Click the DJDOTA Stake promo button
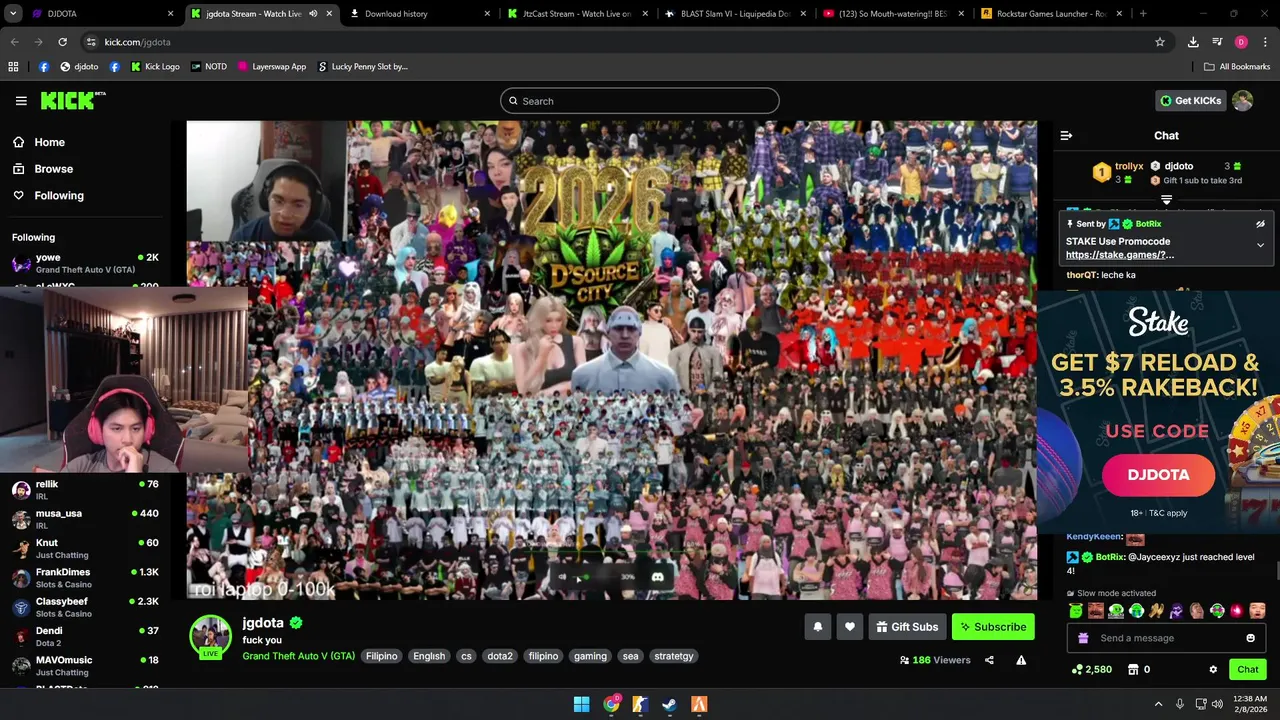 click(1158, 475)
